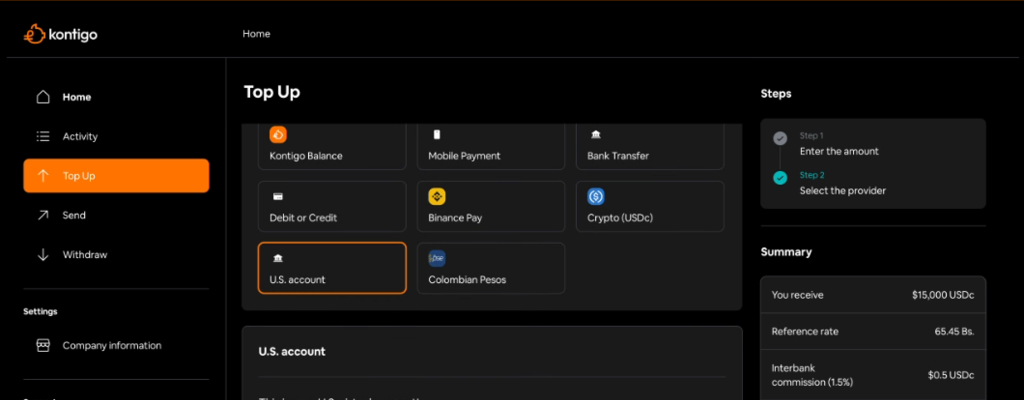Screen dimensions: 1024x400
Task: Click the Debit or Credit card icon
Action: 278,196
